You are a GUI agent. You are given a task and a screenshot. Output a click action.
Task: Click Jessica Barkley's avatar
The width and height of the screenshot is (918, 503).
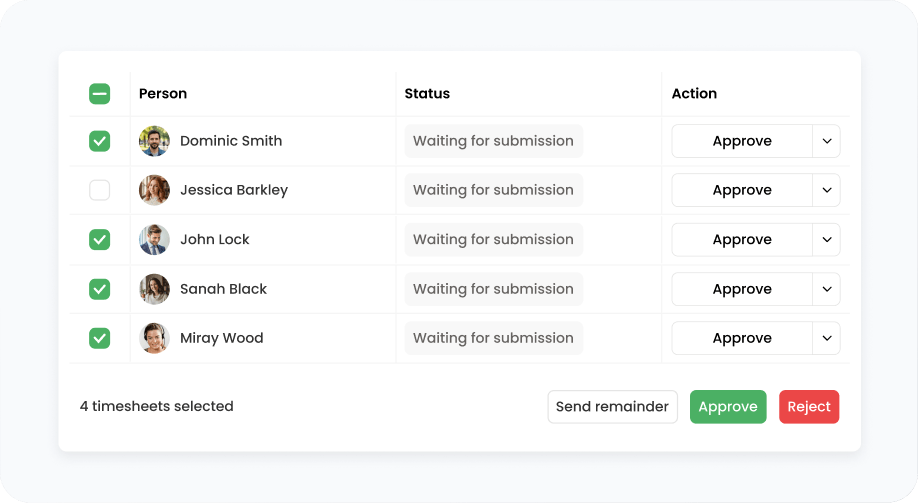(155, 190)
